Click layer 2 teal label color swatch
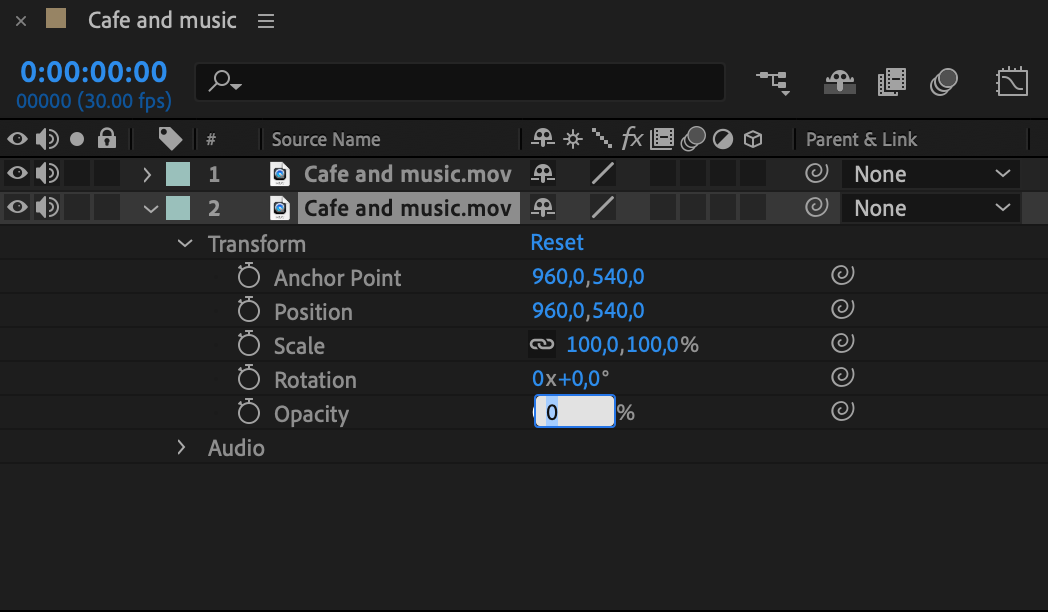This screenshot has height=612, width=1048. 177,208
